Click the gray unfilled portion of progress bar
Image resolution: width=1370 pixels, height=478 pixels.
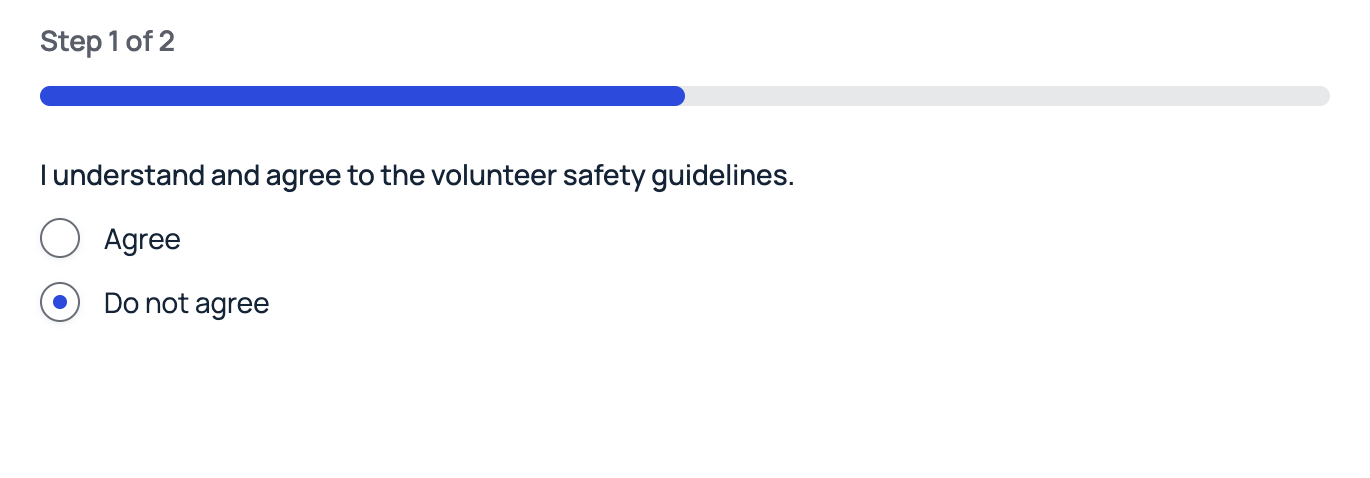[x=1006, y=96]
